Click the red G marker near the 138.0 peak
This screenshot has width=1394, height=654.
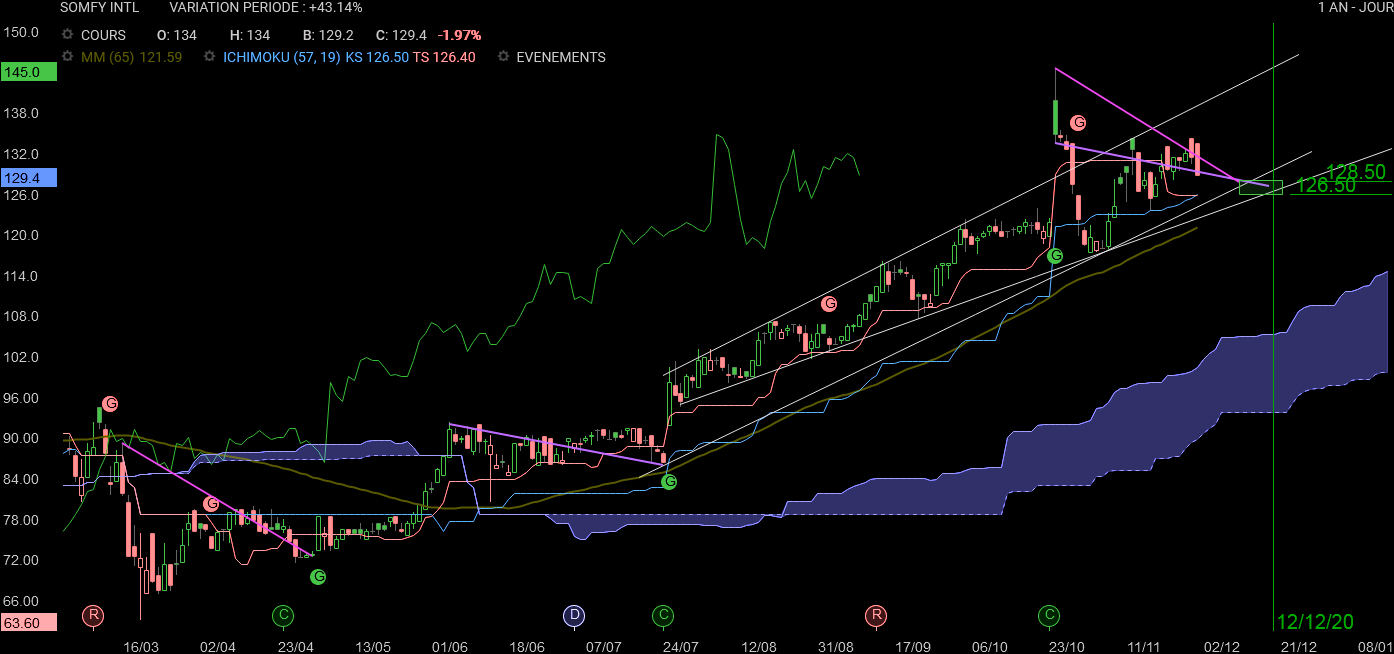click(x=1078, y=122)
